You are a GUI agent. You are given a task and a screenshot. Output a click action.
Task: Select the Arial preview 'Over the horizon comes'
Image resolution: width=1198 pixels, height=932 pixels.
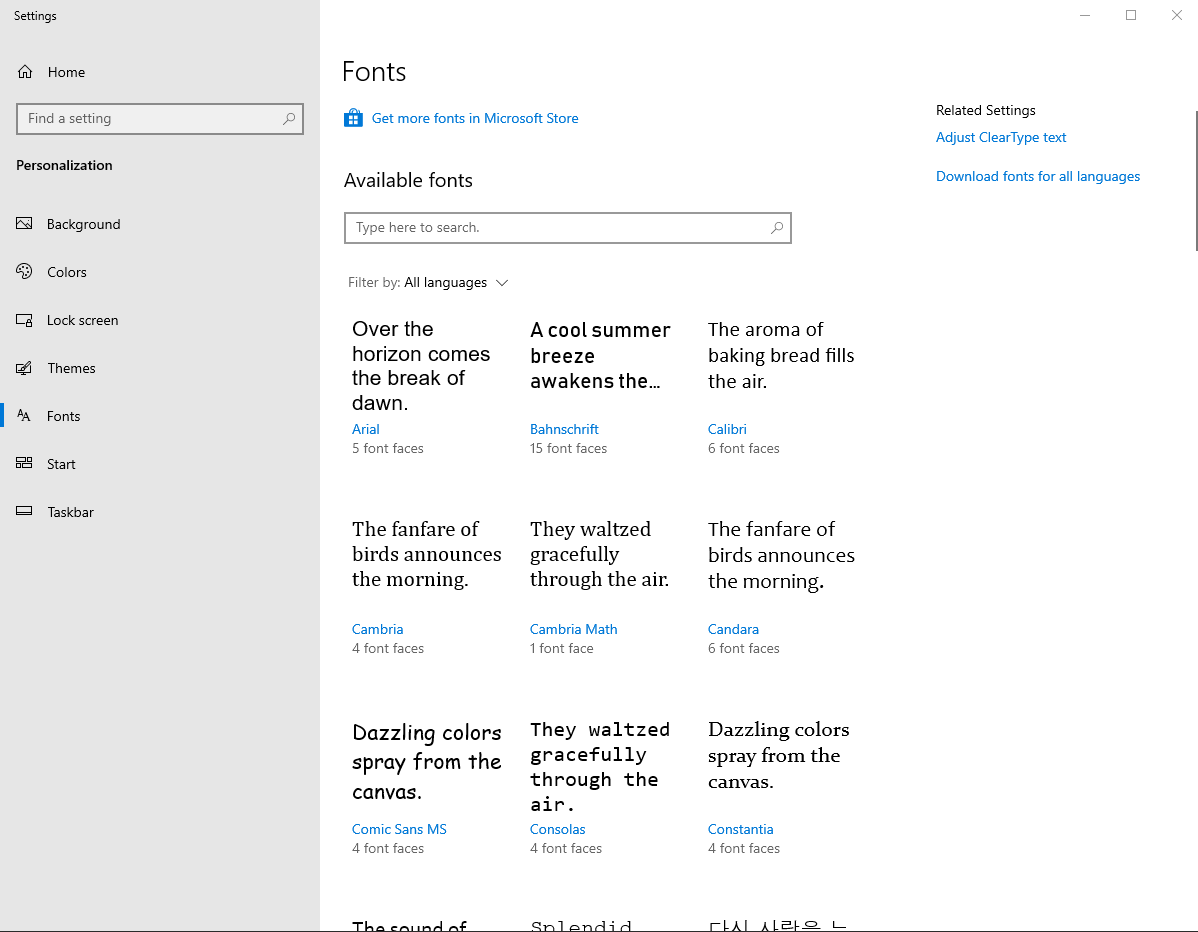tap(421, 366)
